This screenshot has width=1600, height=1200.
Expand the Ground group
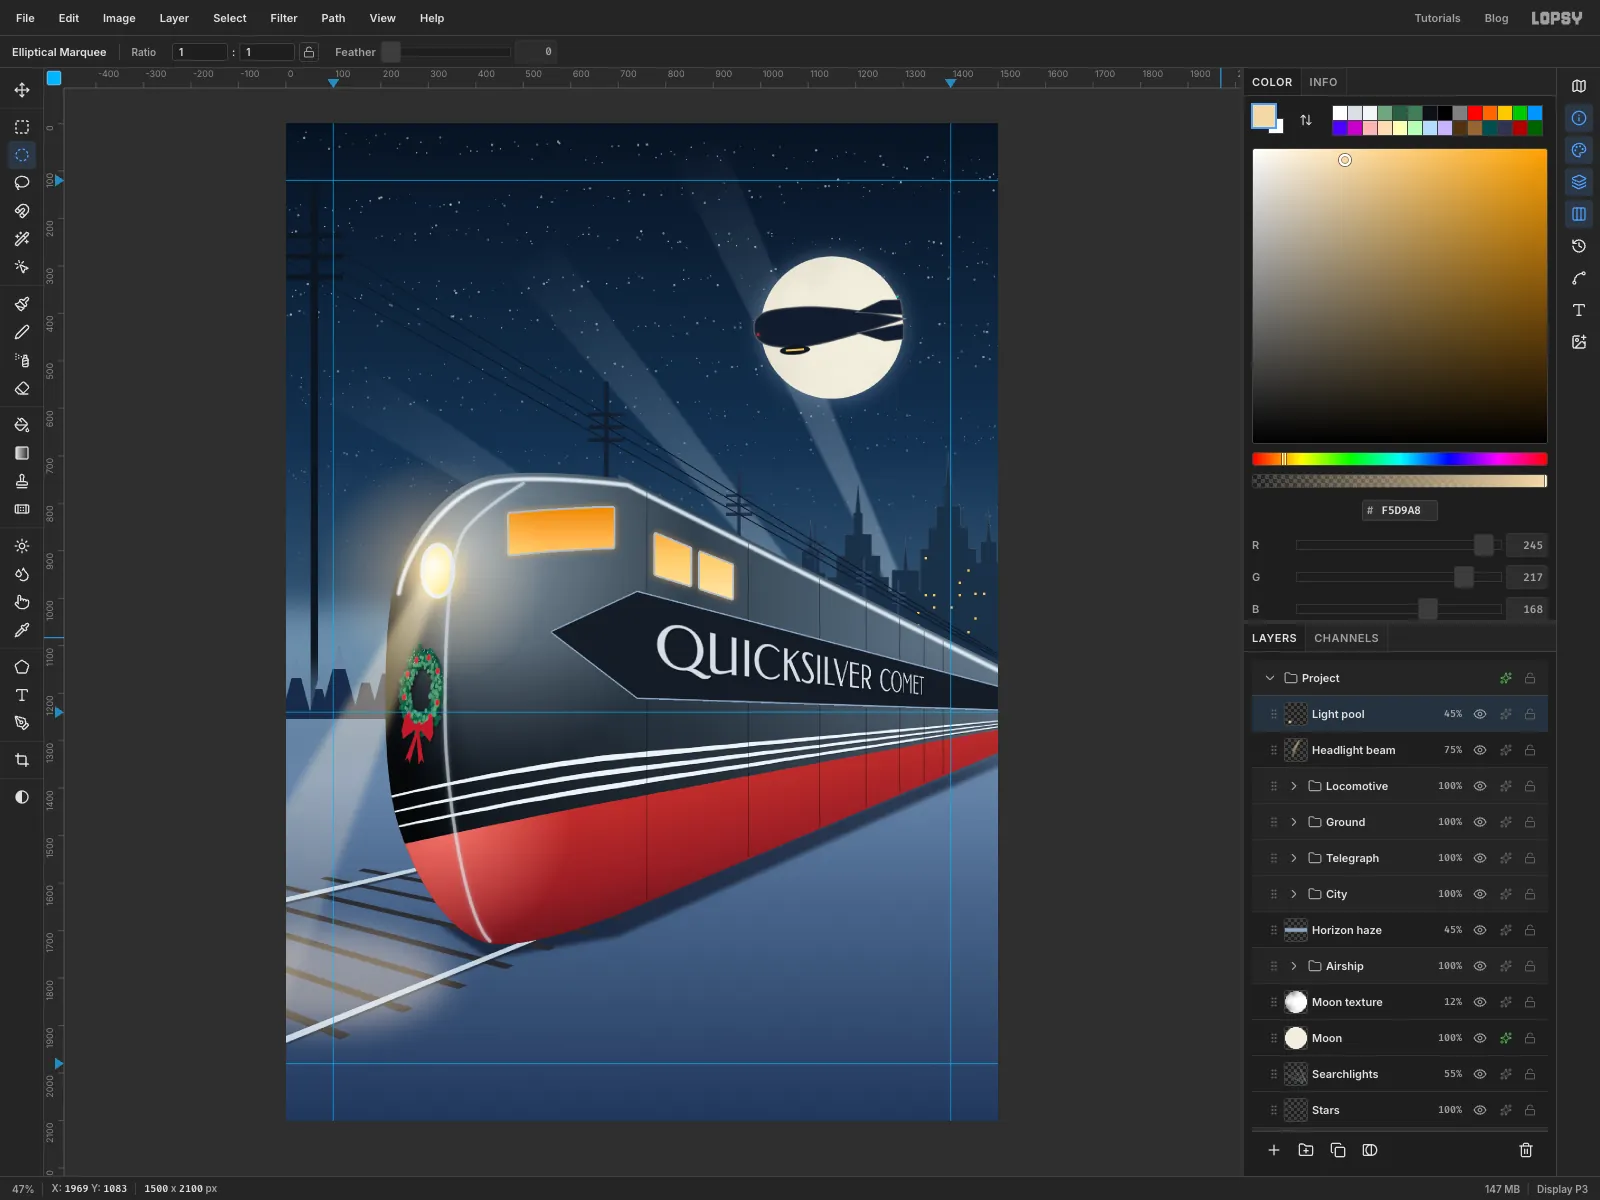pyautogui.click(x=1294, y=822)
